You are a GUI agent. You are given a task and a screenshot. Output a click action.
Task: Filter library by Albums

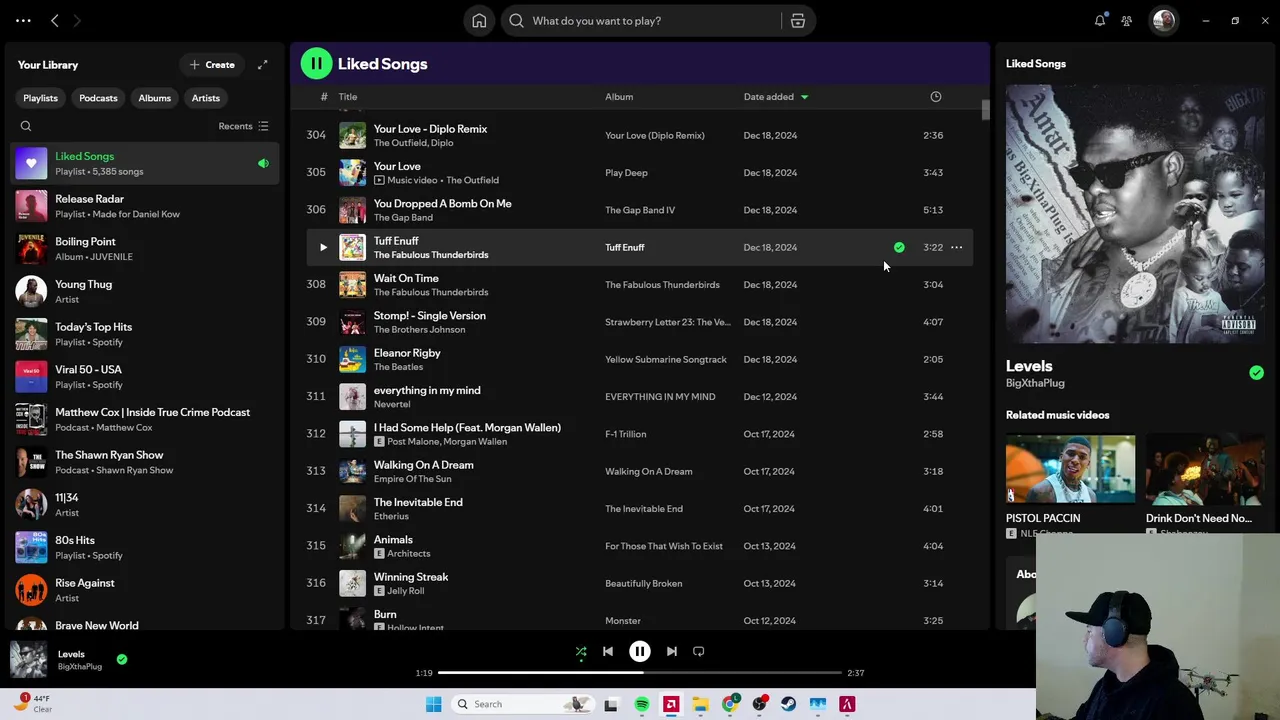pyautogui.click(x=154, y=98)
